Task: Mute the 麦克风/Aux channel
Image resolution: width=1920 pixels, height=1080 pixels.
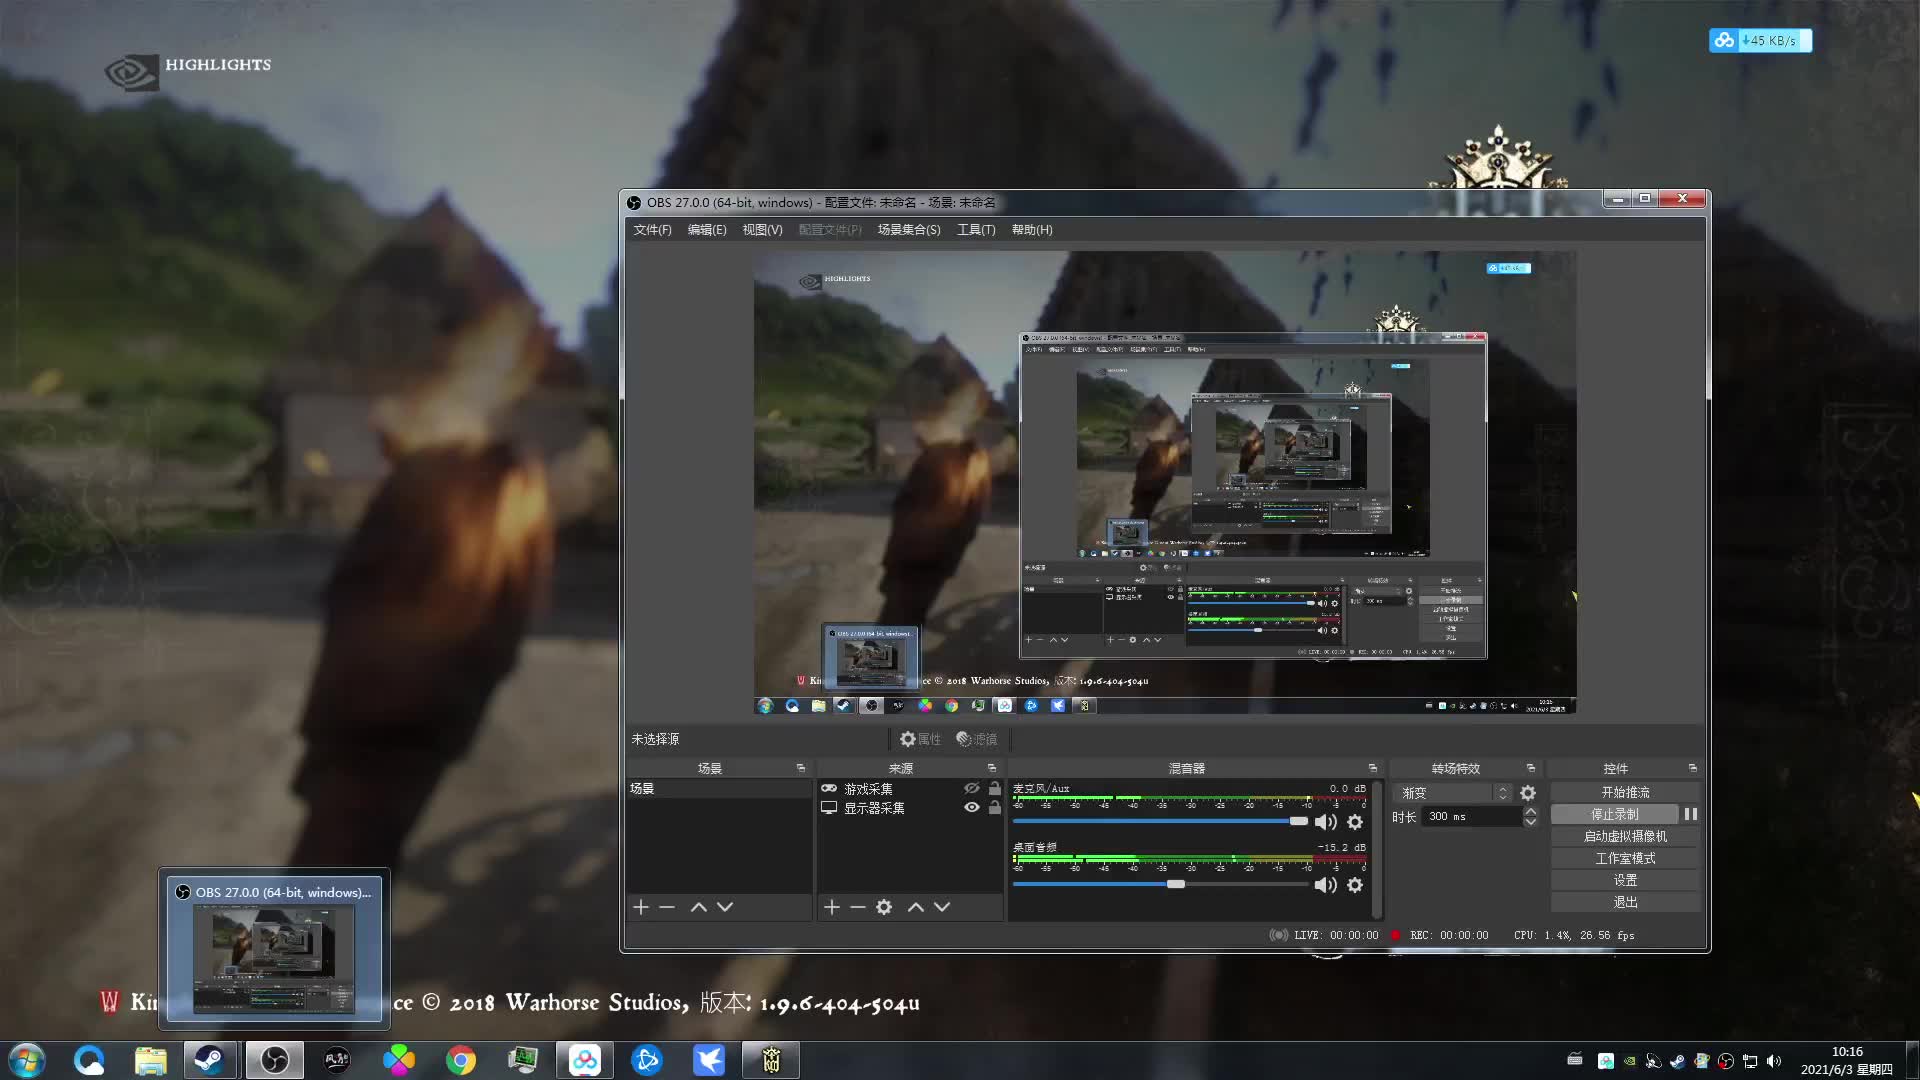Action: coord(1325,822)
